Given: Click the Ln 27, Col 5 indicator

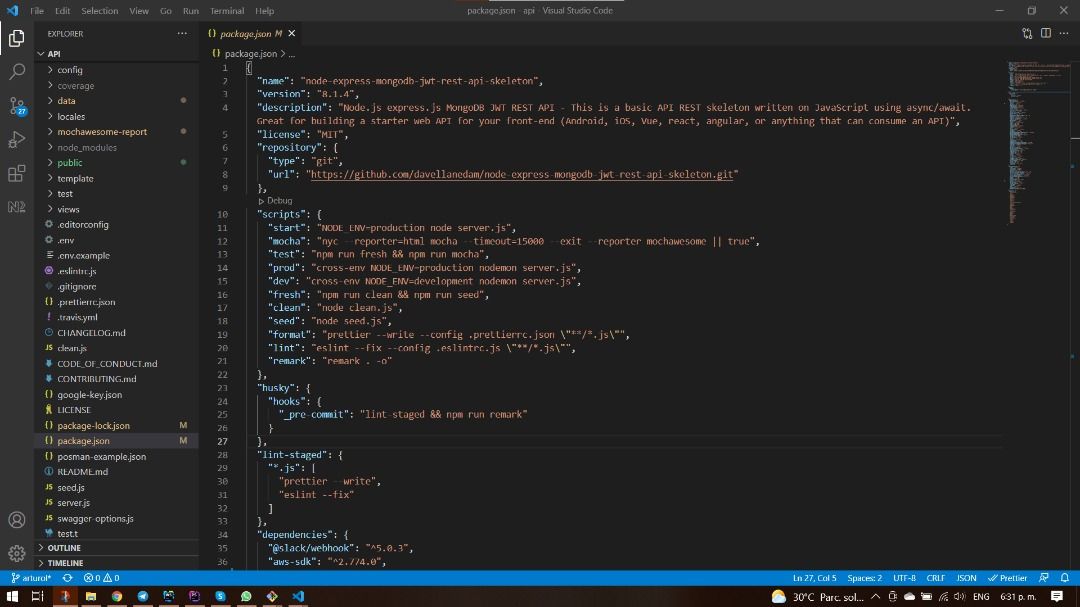Looking at the screenshot, I should pos(814,578).
